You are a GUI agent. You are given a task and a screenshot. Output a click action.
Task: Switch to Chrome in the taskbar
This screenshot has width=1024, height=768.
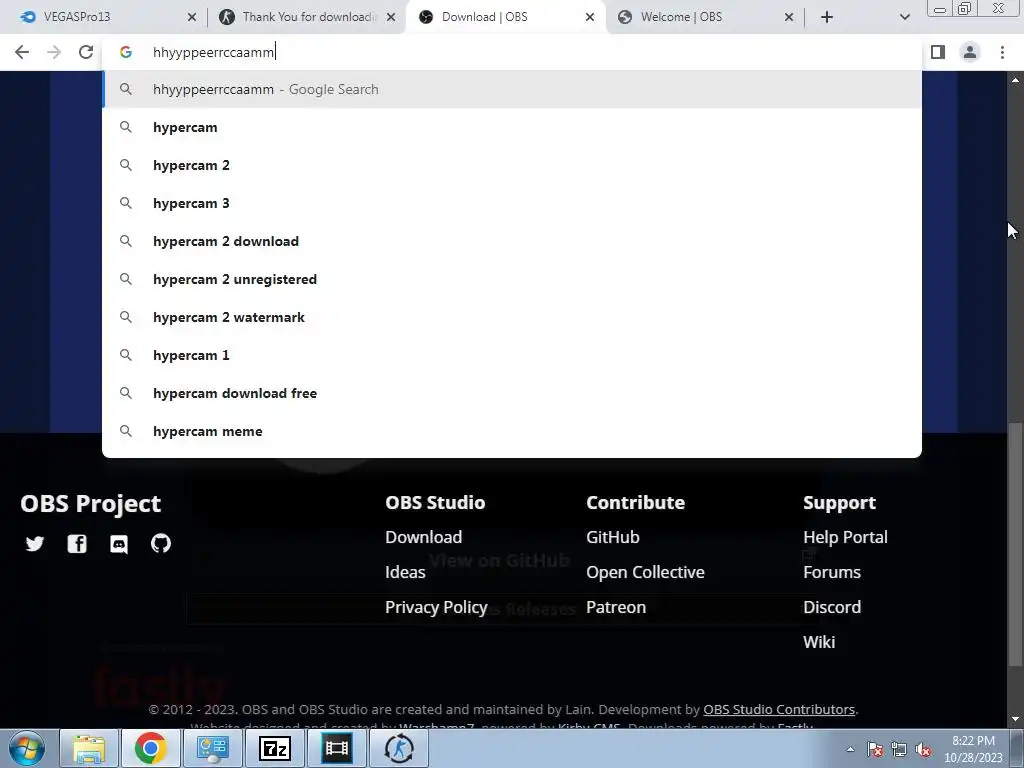tap(151, 748)
